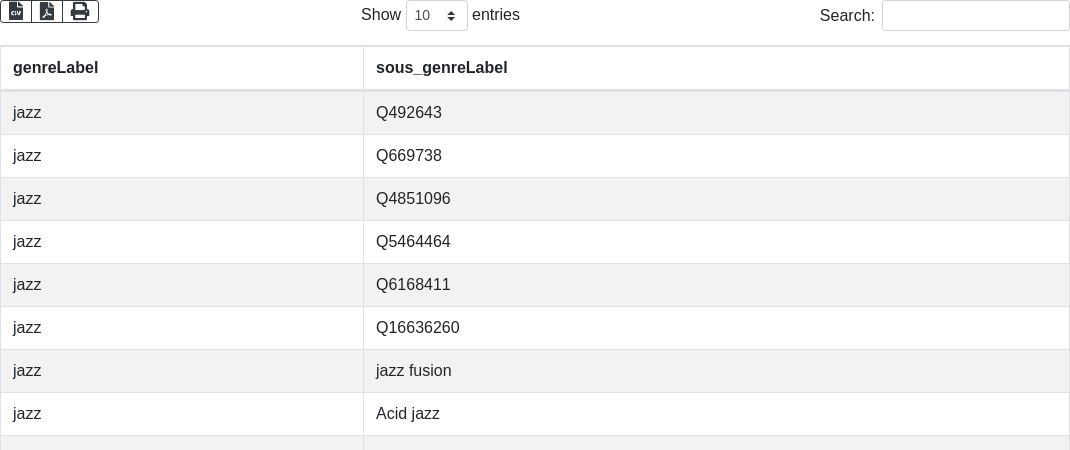Image resolution: width=1070 pixels, height=450 pixels.
Task: Select the jazz fusion cell
Action: (414, 371)
